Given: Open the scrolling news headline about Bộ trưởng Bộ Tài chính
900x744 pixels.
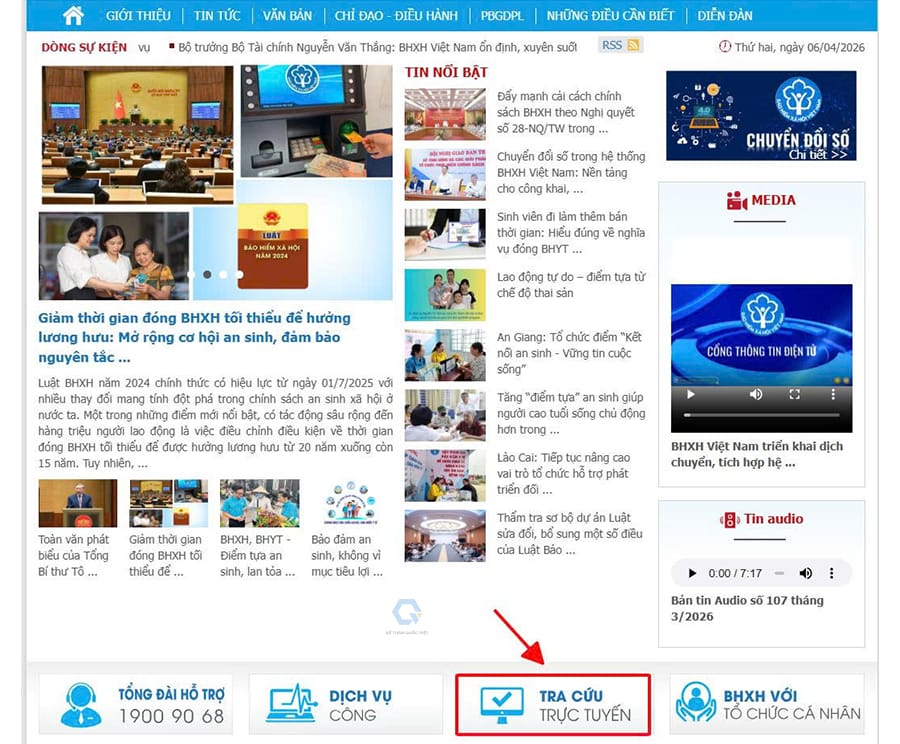Looking at the screenshot, I should coord(378,47).
